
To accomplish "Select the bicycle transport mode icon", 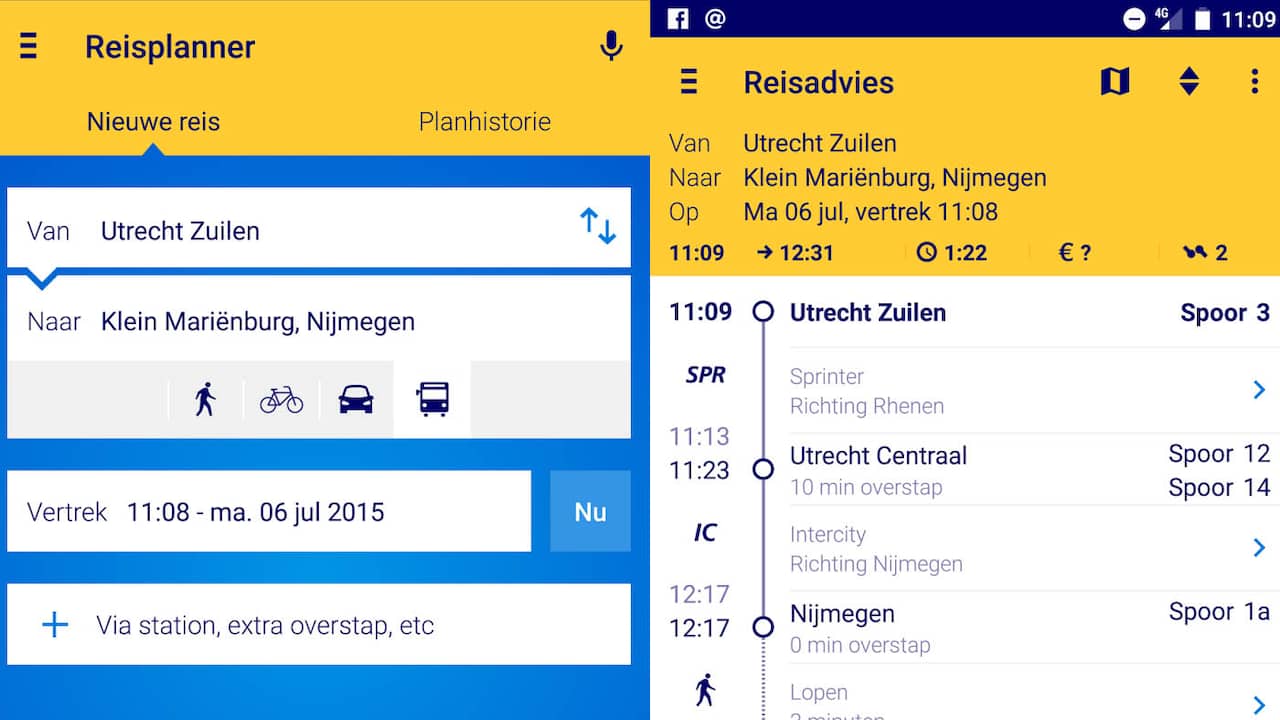I will tap(280, 398).
